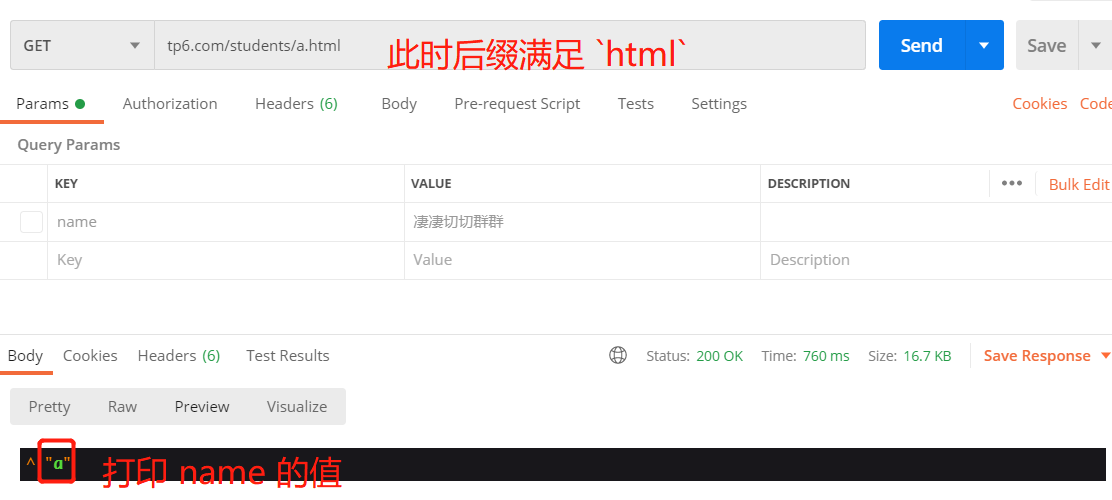The width and height of the screenshot is (1112, 500).
Task: Click the empty Value placeholder field
Action: pos(582,260)
